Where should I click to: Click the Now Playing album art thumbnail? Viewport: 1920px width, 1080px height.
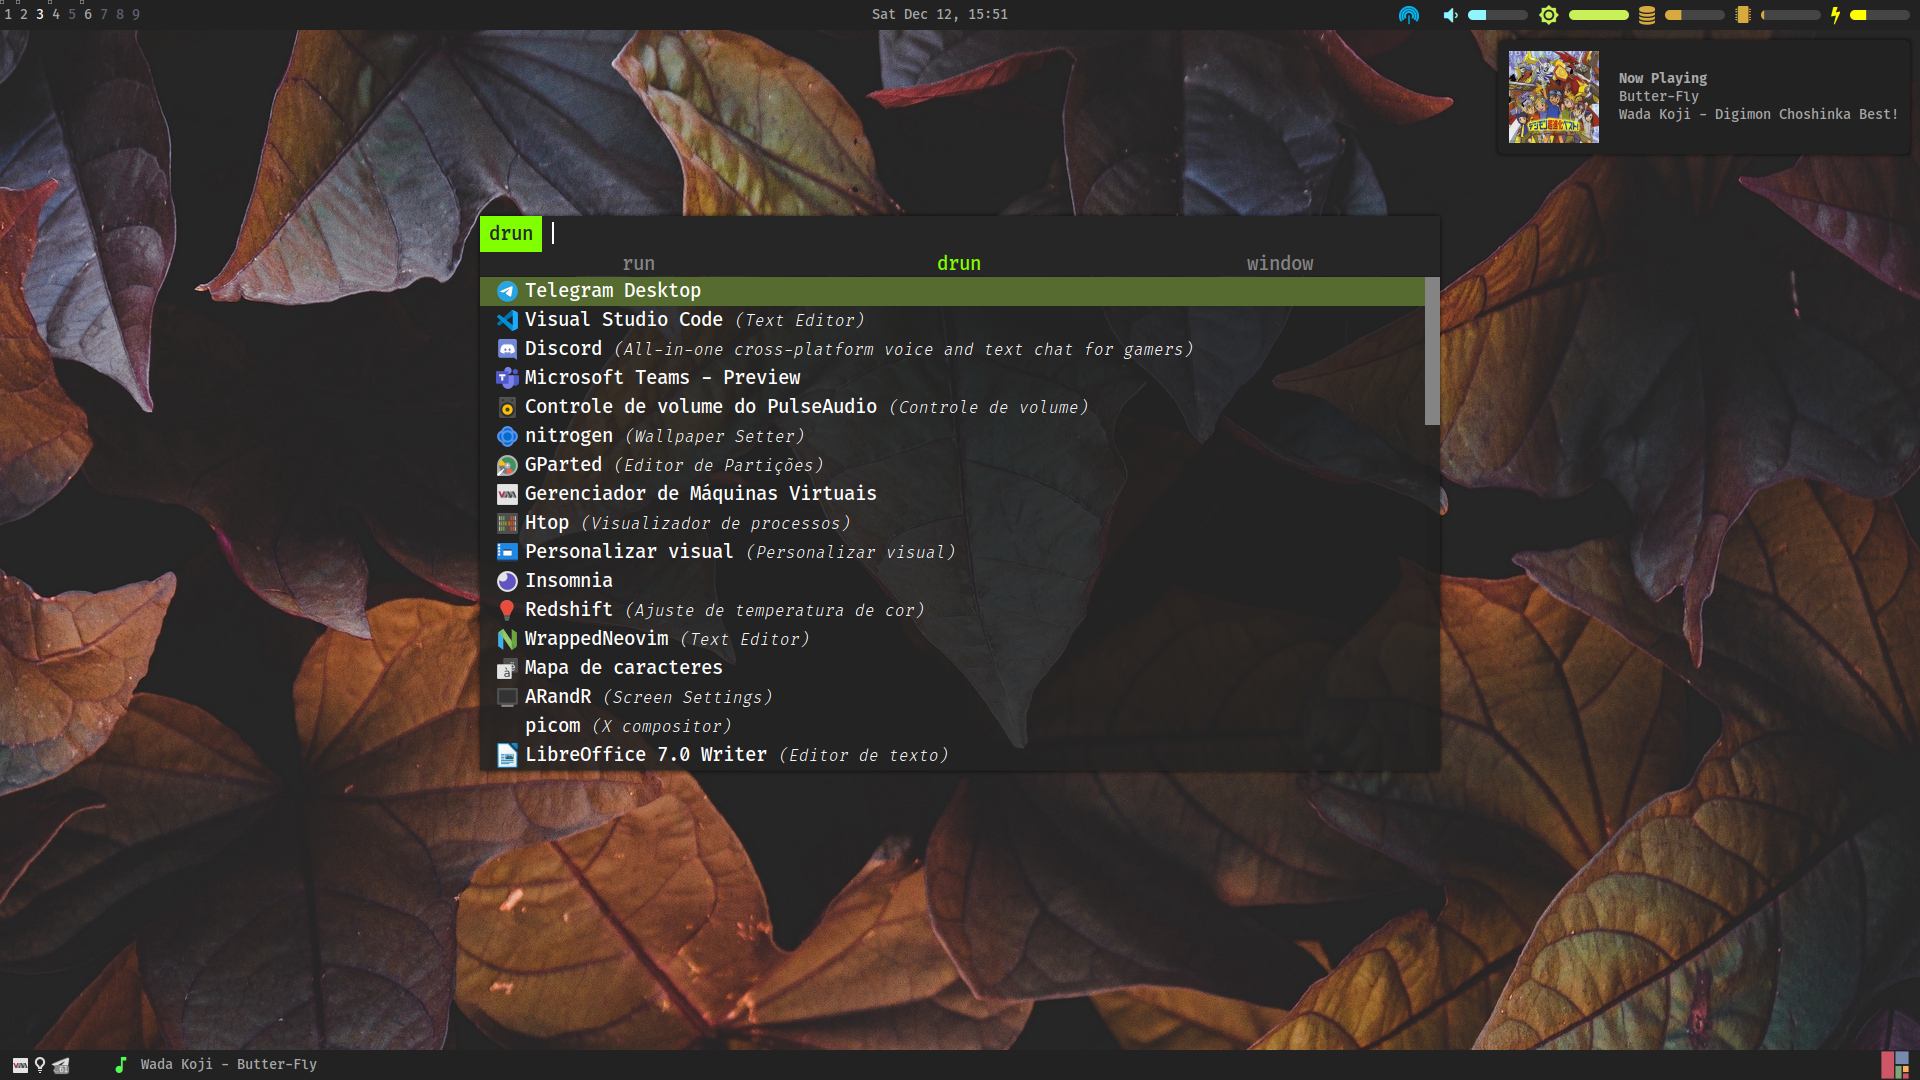pyautogui.click(x=1554, y=97)
